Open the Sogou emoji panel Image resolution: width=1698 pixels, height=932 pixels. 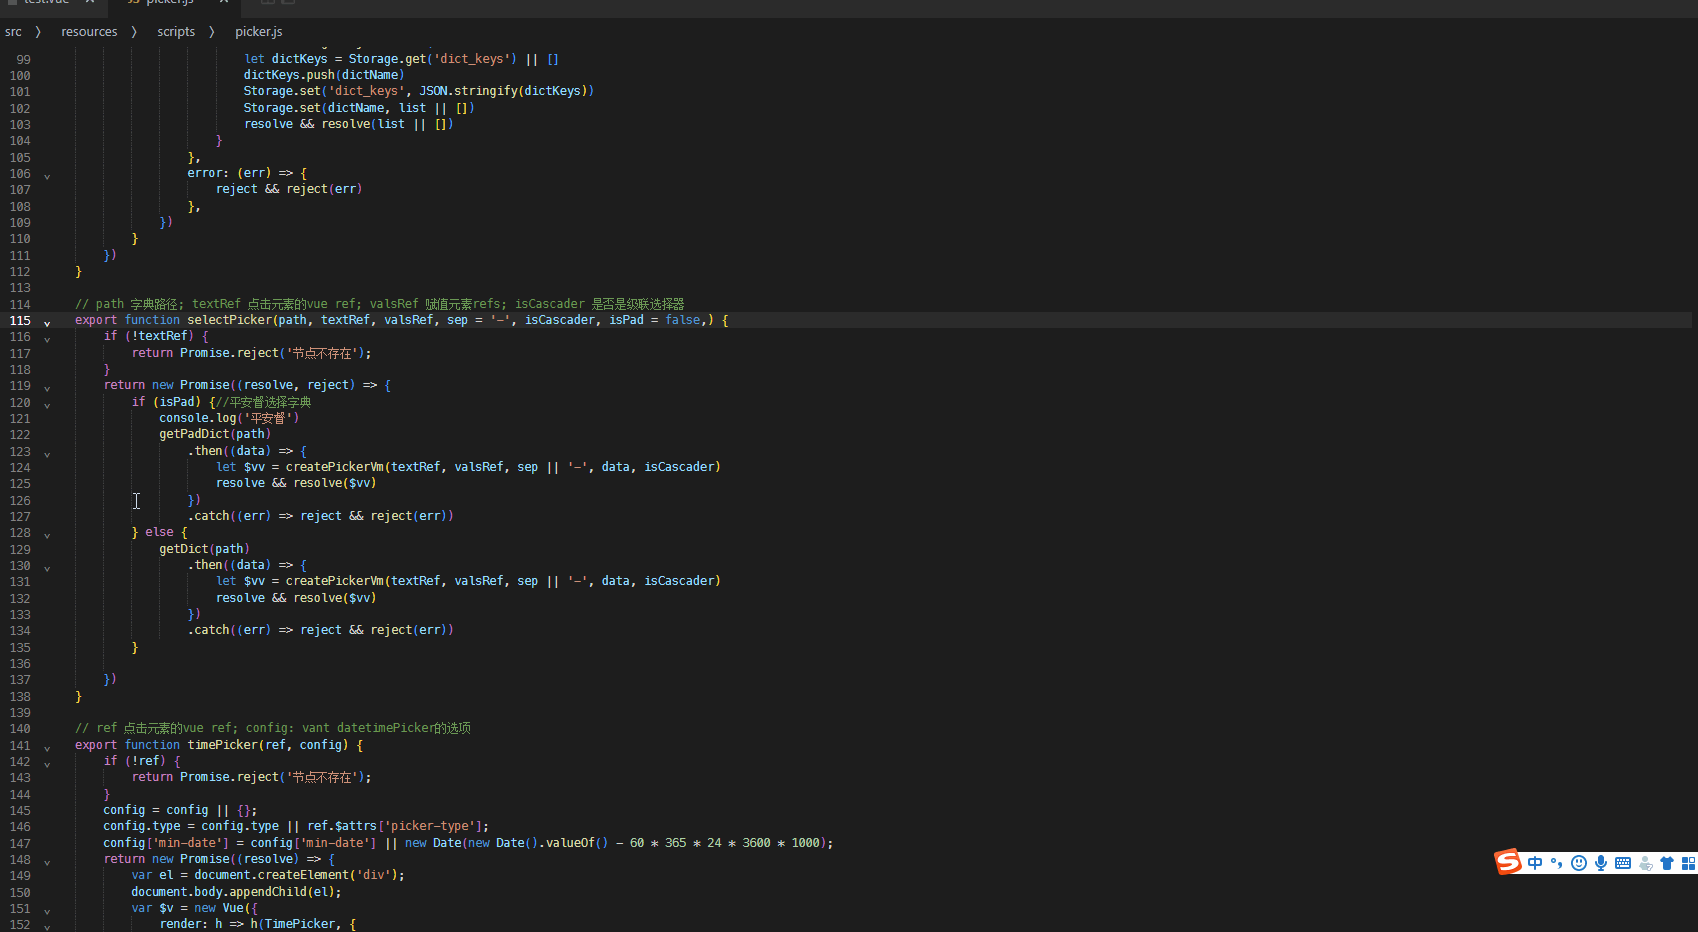1579,863
